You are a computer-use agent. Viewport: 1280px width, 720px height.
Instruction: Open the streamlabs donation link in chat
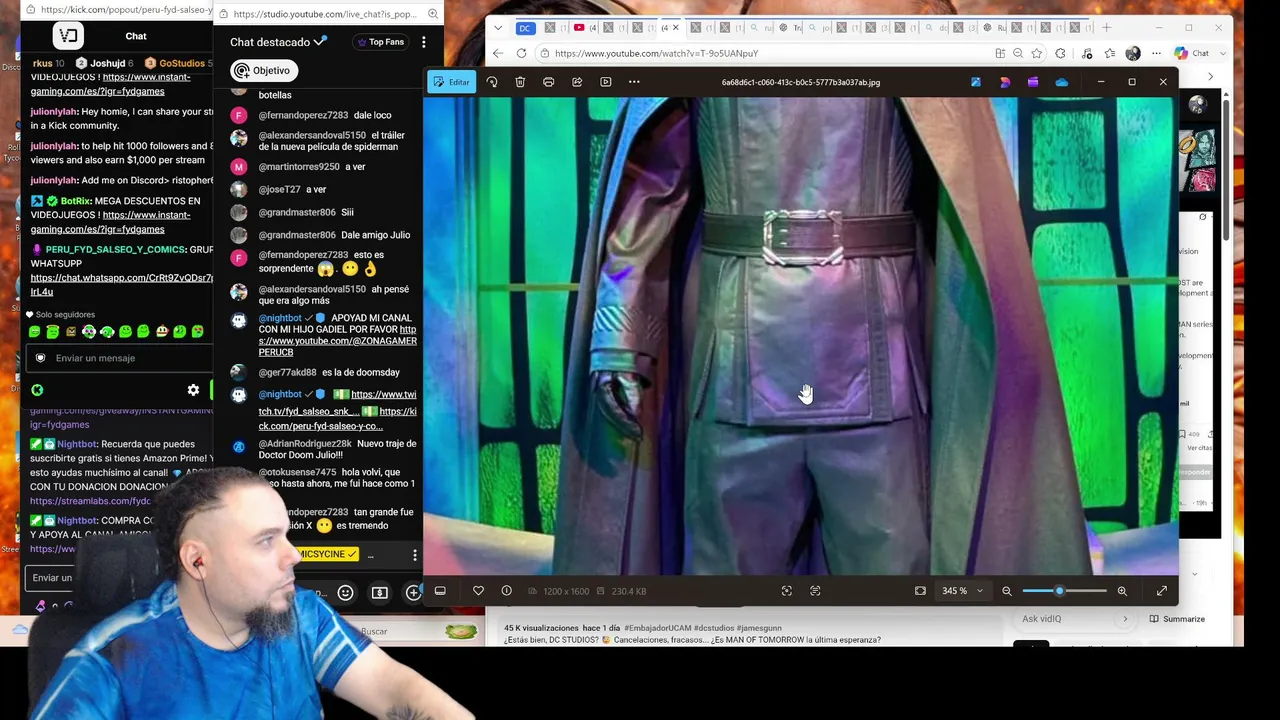point(90,501)
